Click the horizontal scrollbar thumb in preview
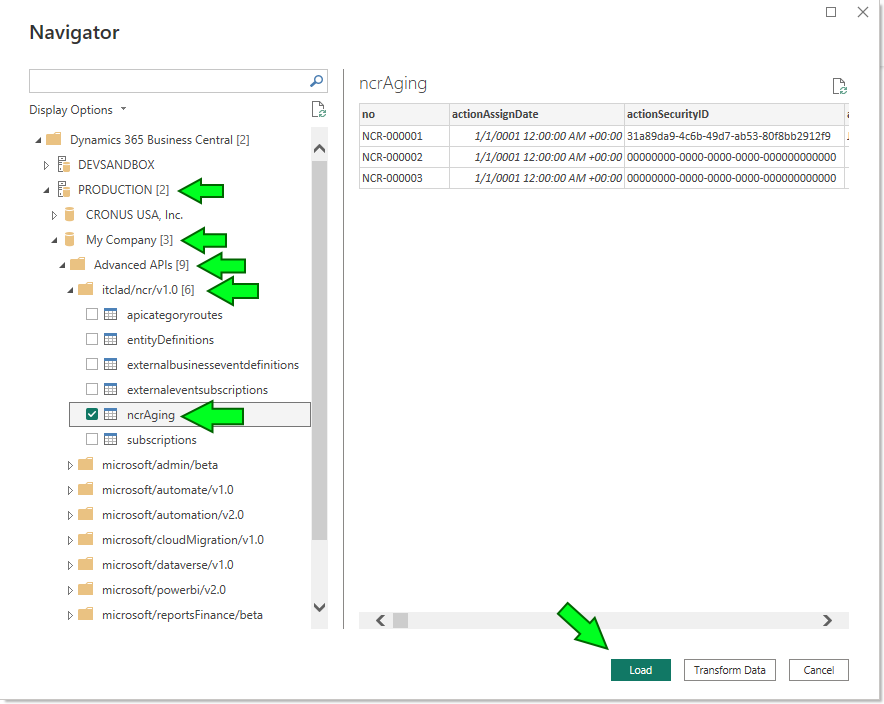The width and height of the screenshot is (884, 704). pos(400,621)
